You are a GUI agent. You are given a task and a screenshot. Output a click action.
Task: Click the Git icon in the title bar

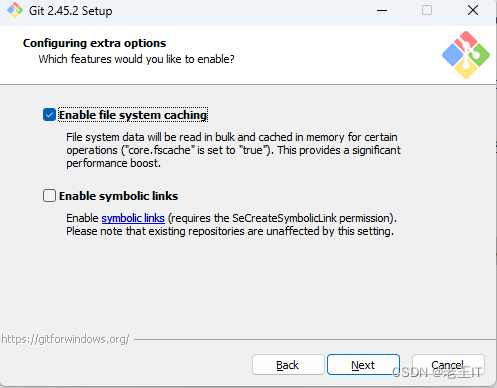click(15, 10)
